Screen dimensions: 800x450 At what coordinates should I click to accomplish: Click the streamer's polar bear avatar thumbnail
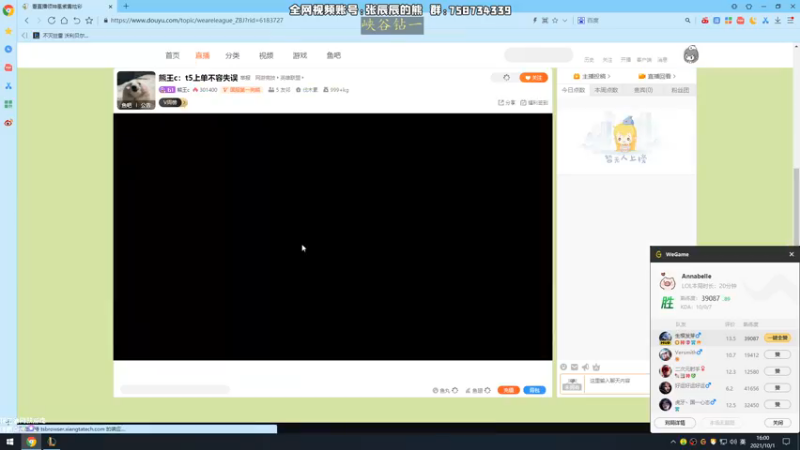[136, 90]
